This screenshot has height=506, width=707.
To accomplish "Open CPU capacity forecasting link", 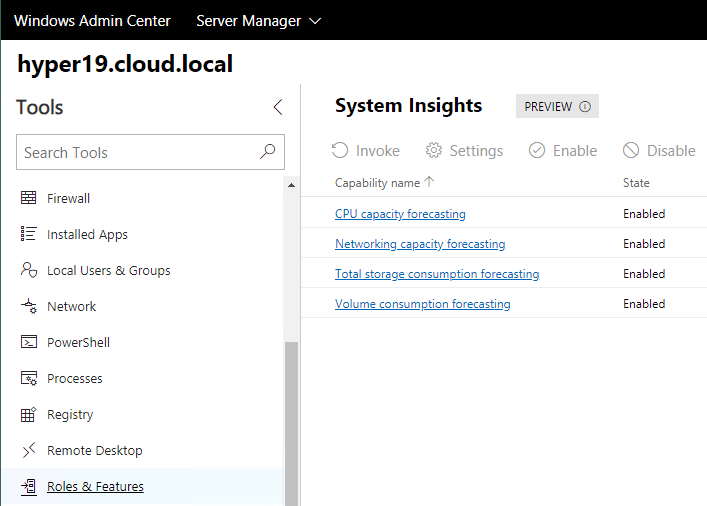I will (400, 213).
